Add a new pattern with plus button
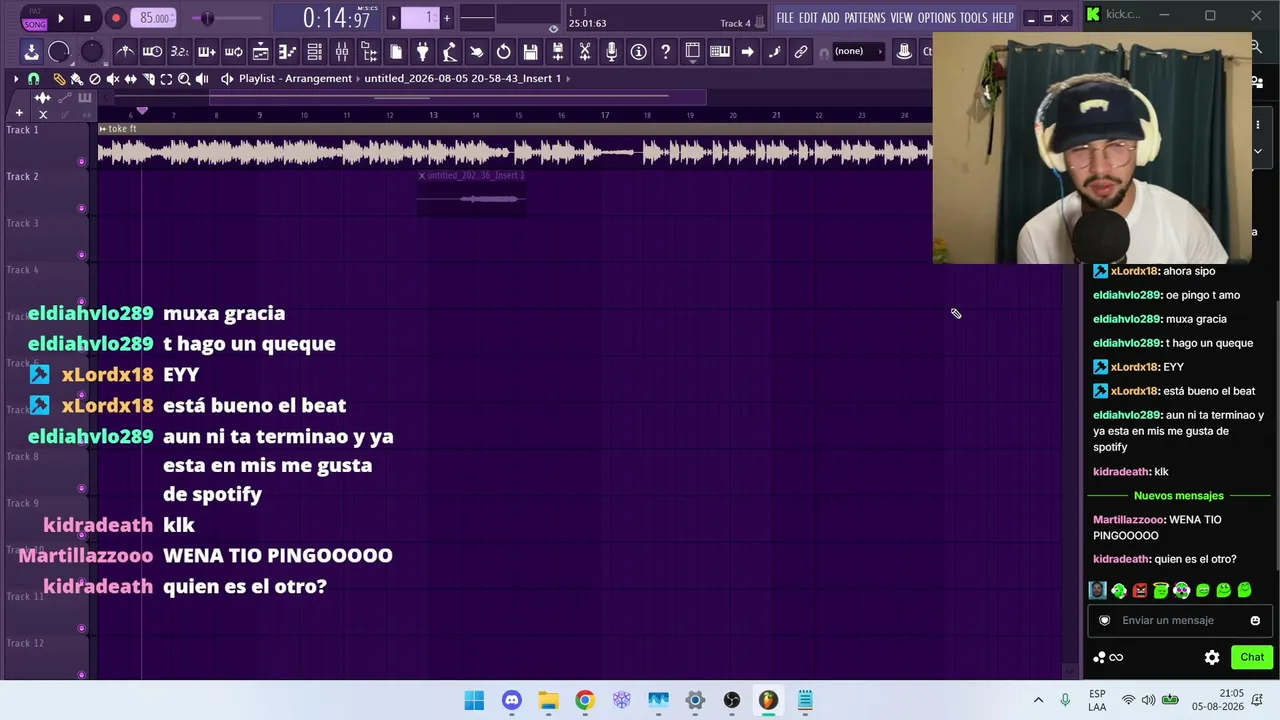Image resolution: width=1280 pixels, height=720 pixels. point(447,17)
